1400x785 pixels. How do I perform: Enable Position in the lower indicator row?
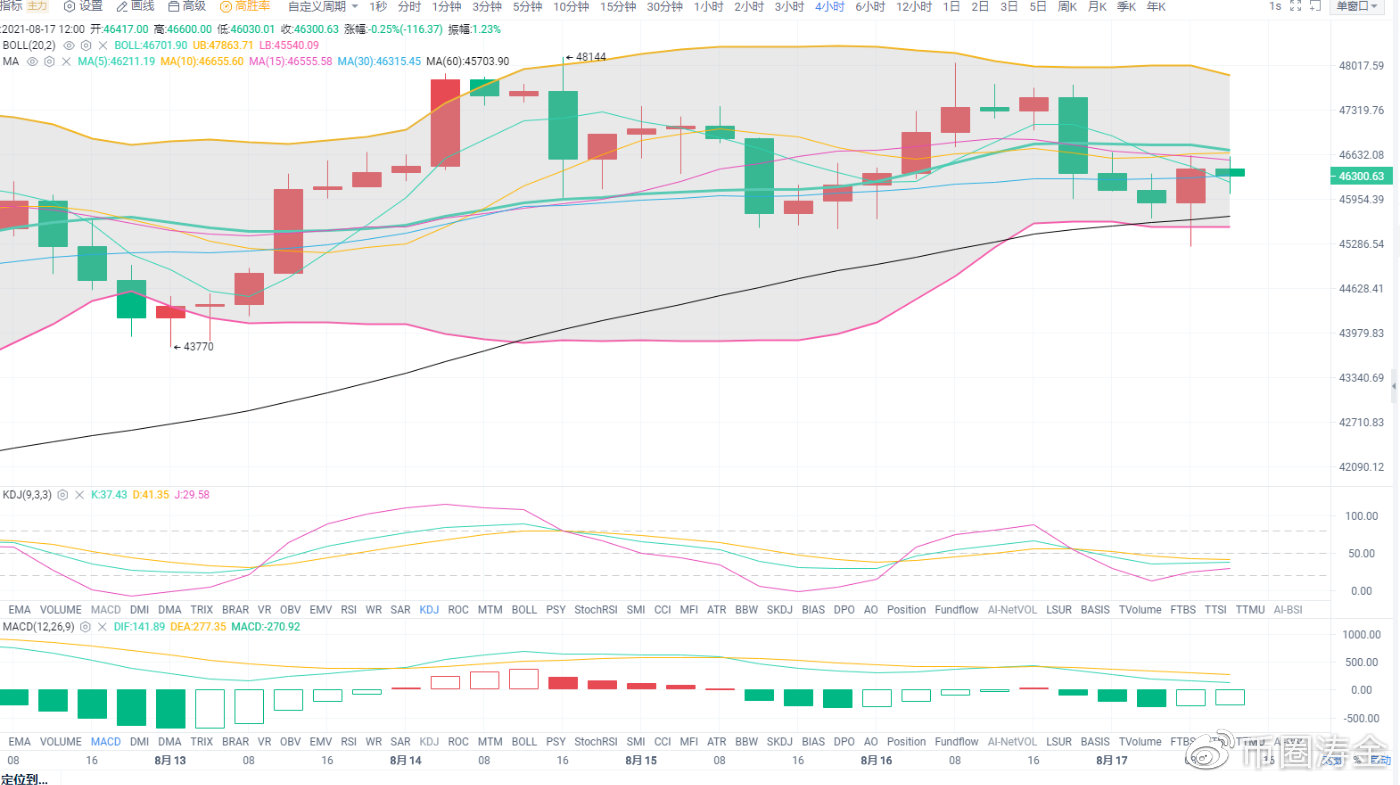tap(906, 742)
